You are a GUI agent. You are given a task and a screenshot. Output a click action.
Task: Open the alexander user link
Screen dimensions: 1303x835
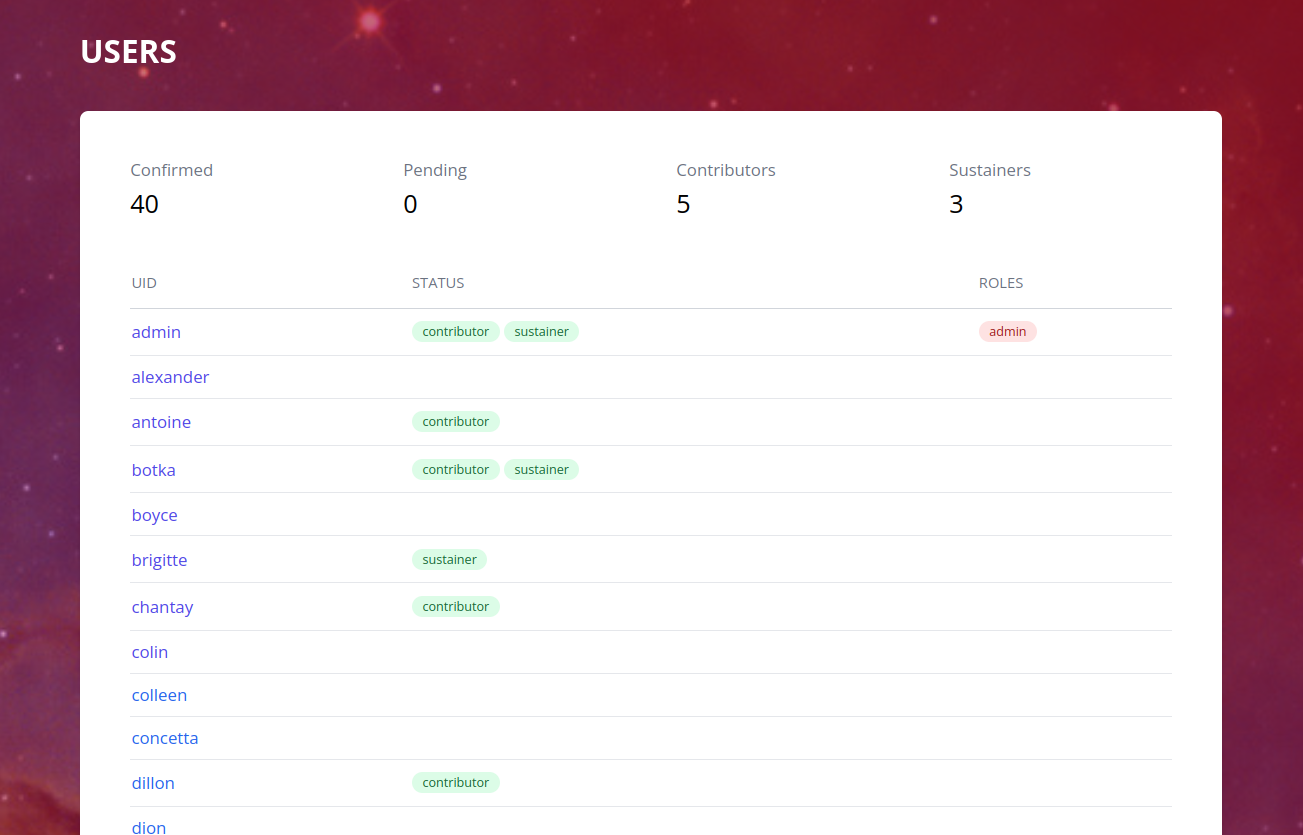[x=170, y=377]
